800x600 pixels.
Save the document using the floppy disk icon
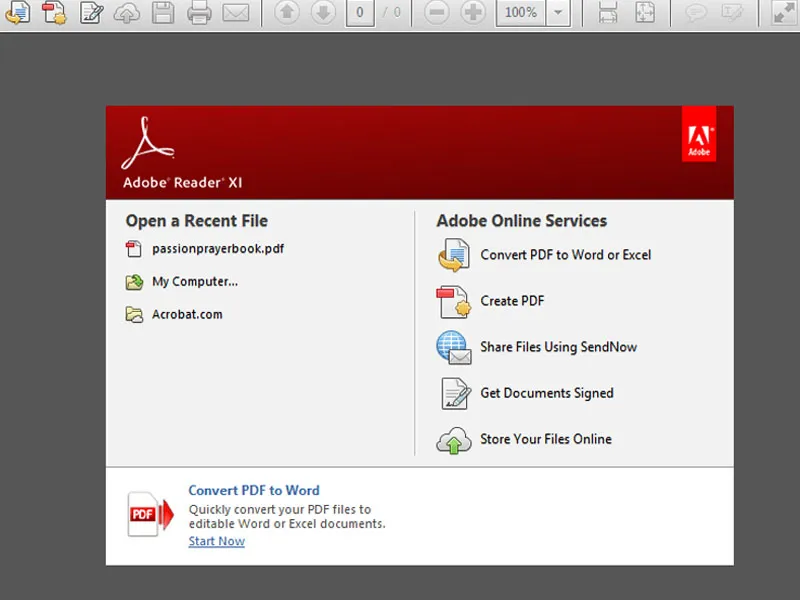pyautogui.click(x=162, y=14)
